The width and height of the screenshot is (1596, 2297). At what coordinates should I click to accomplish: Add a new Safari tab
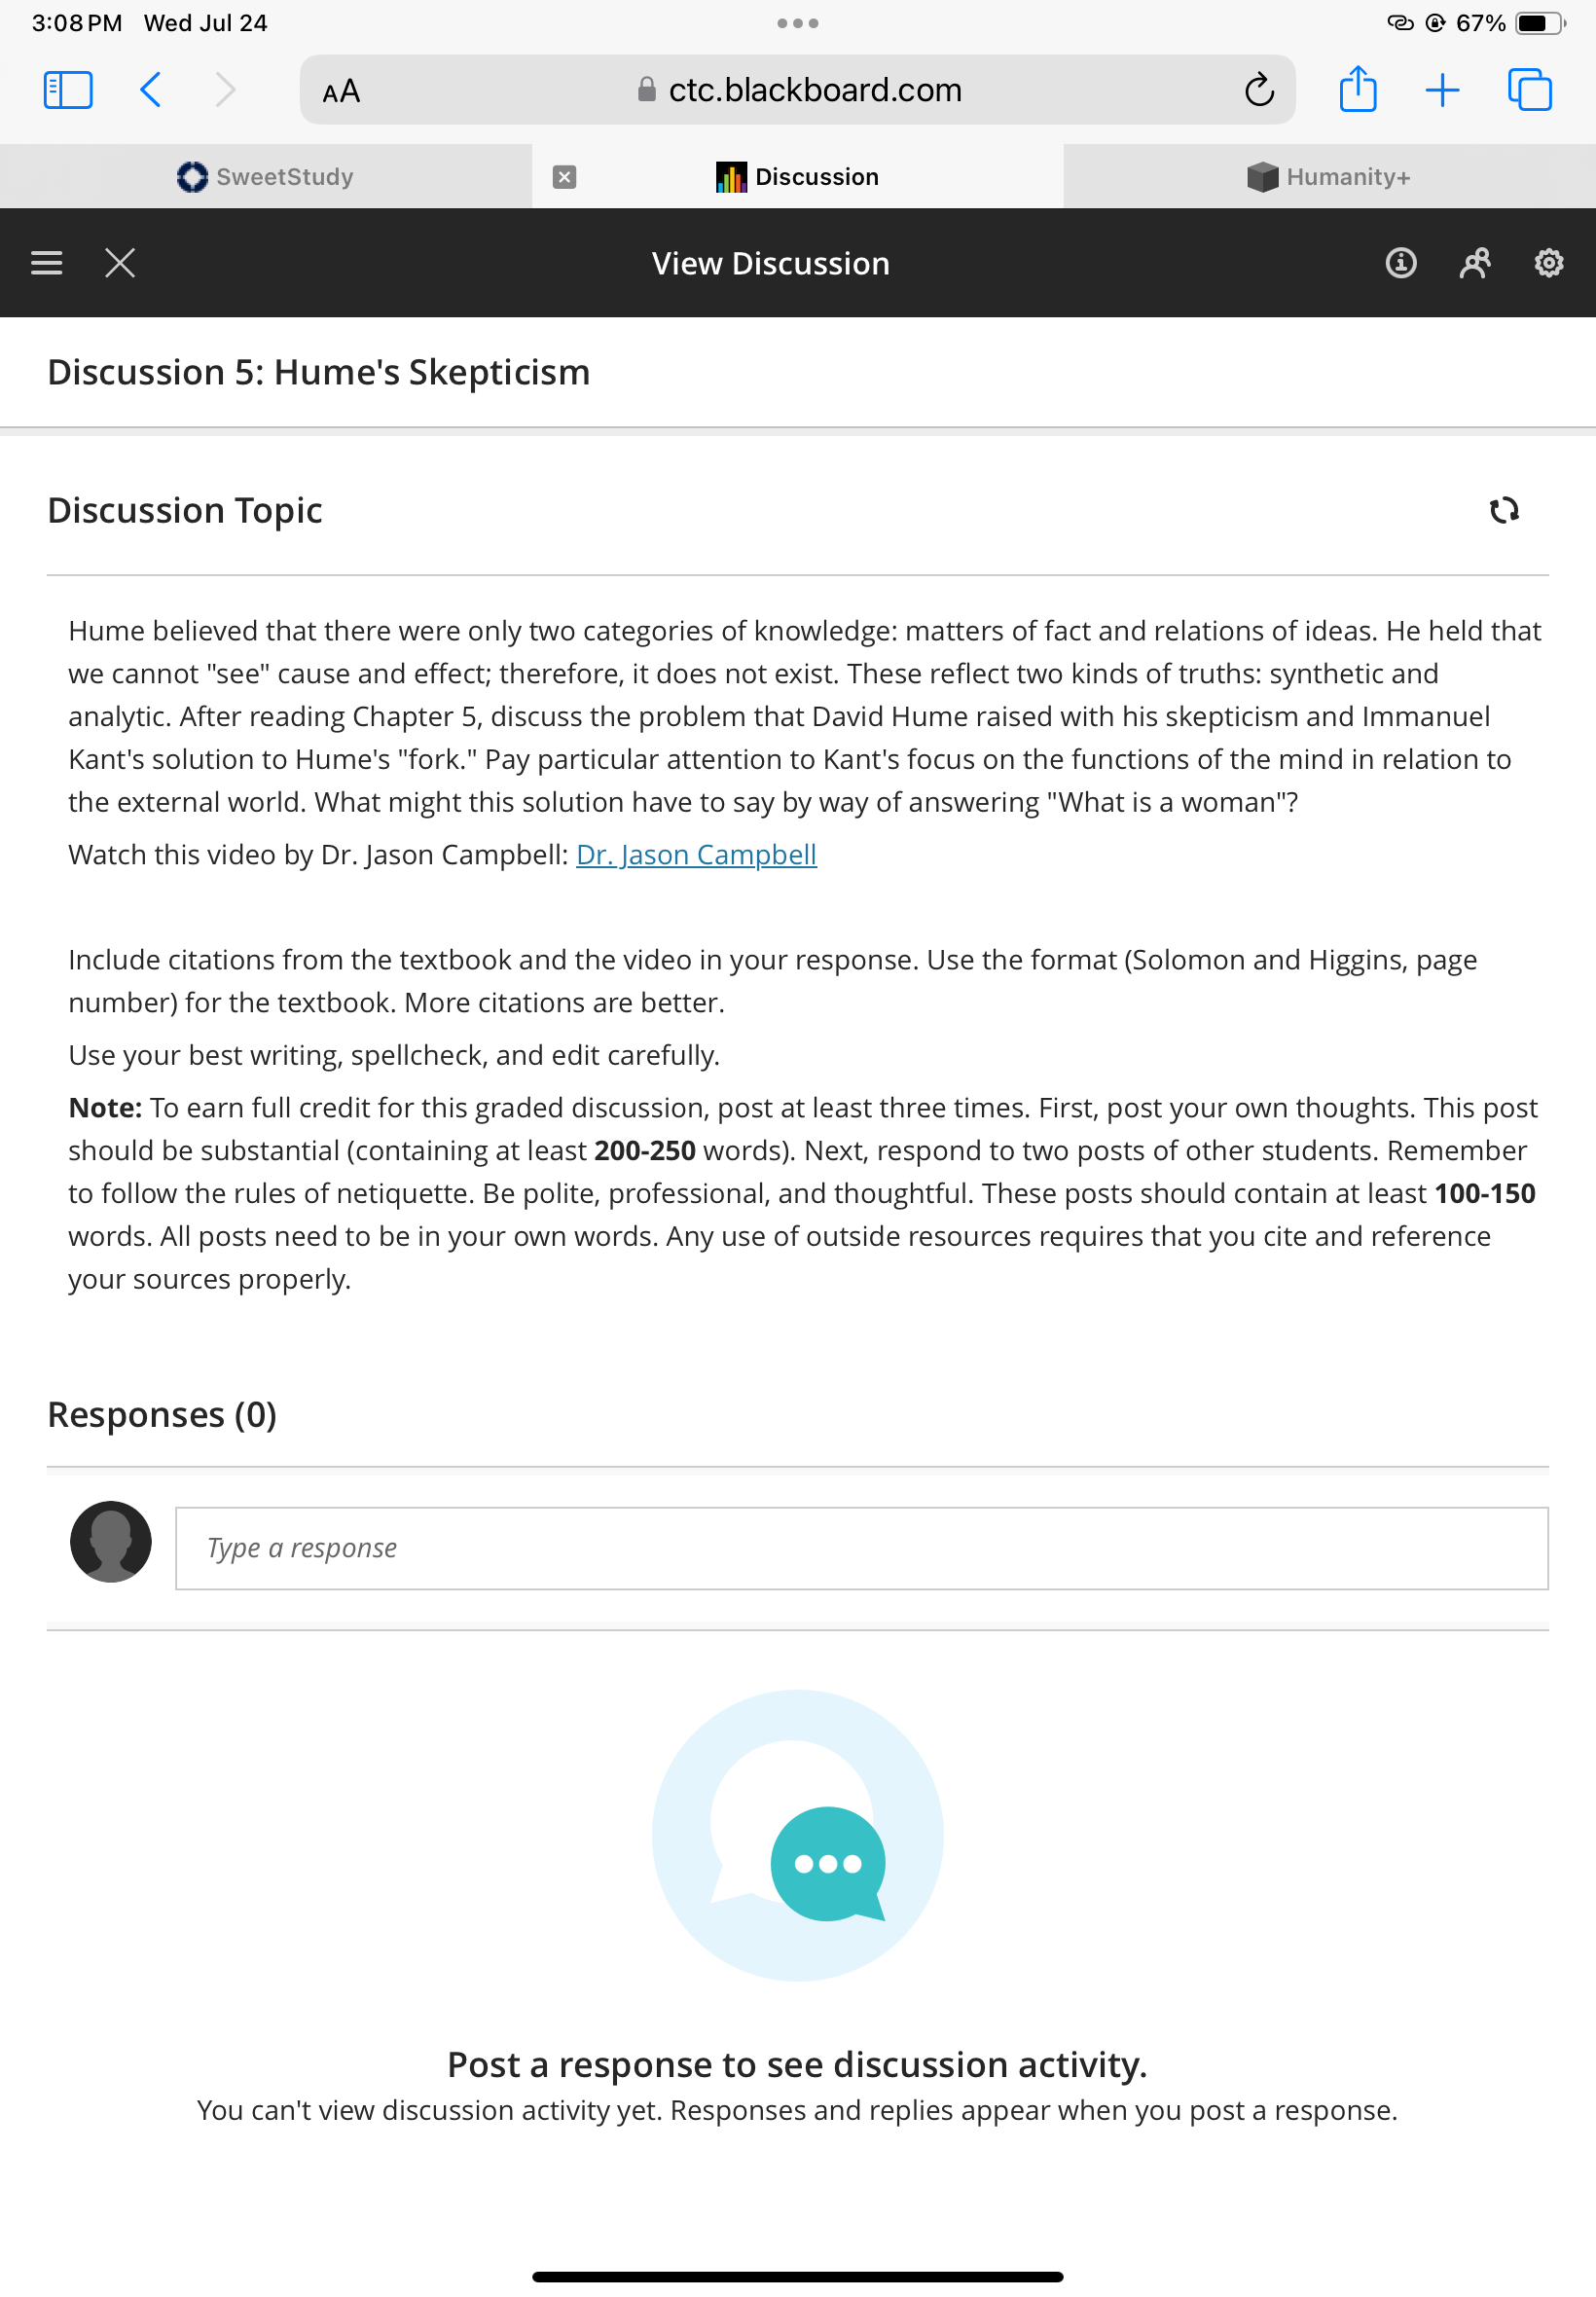[1442, 90]
